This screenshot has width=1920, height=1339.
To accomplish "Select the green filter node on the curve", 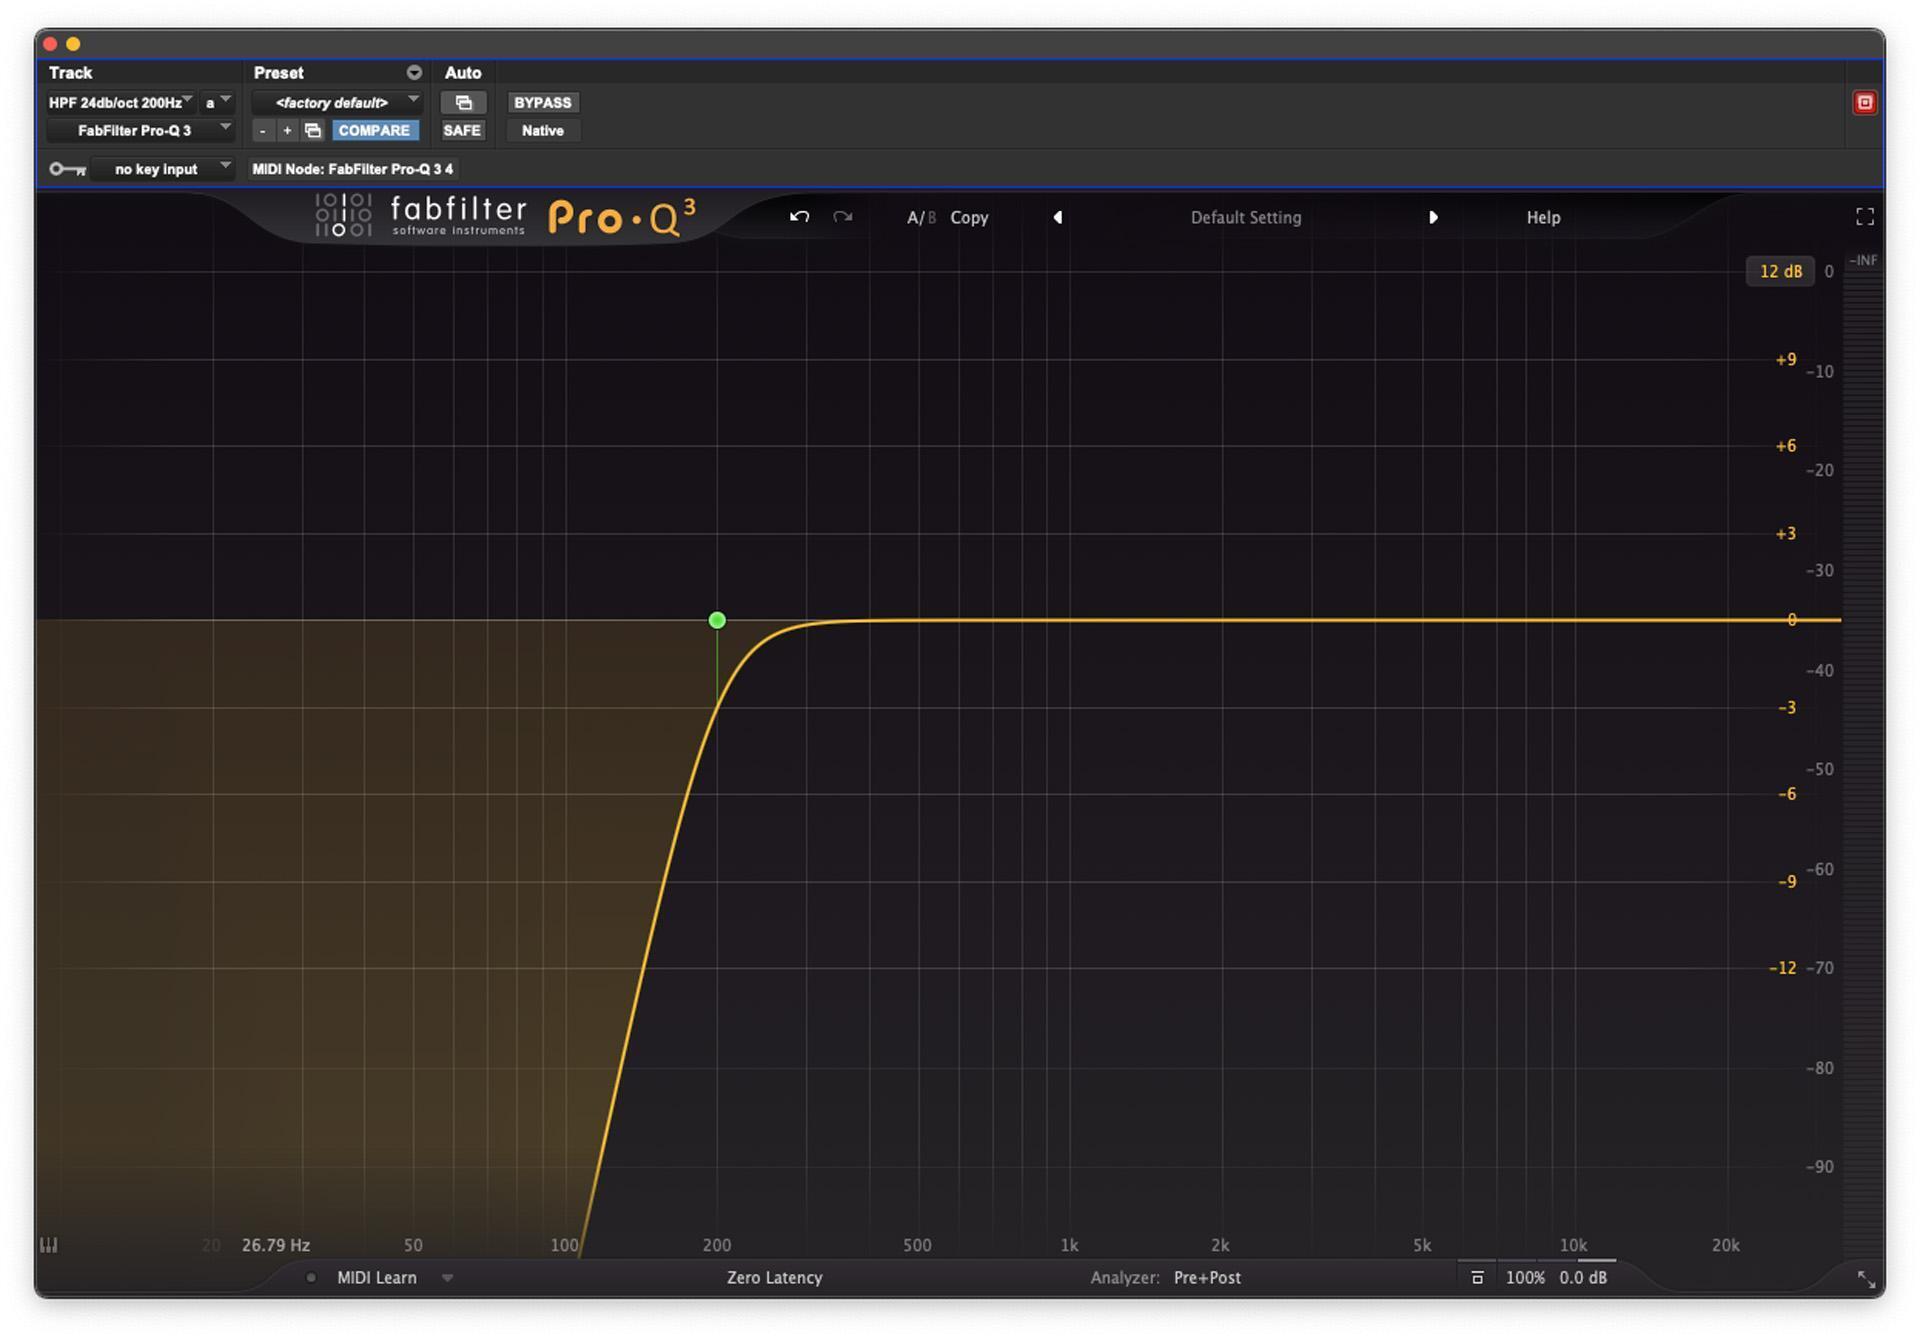I will 717,620.
